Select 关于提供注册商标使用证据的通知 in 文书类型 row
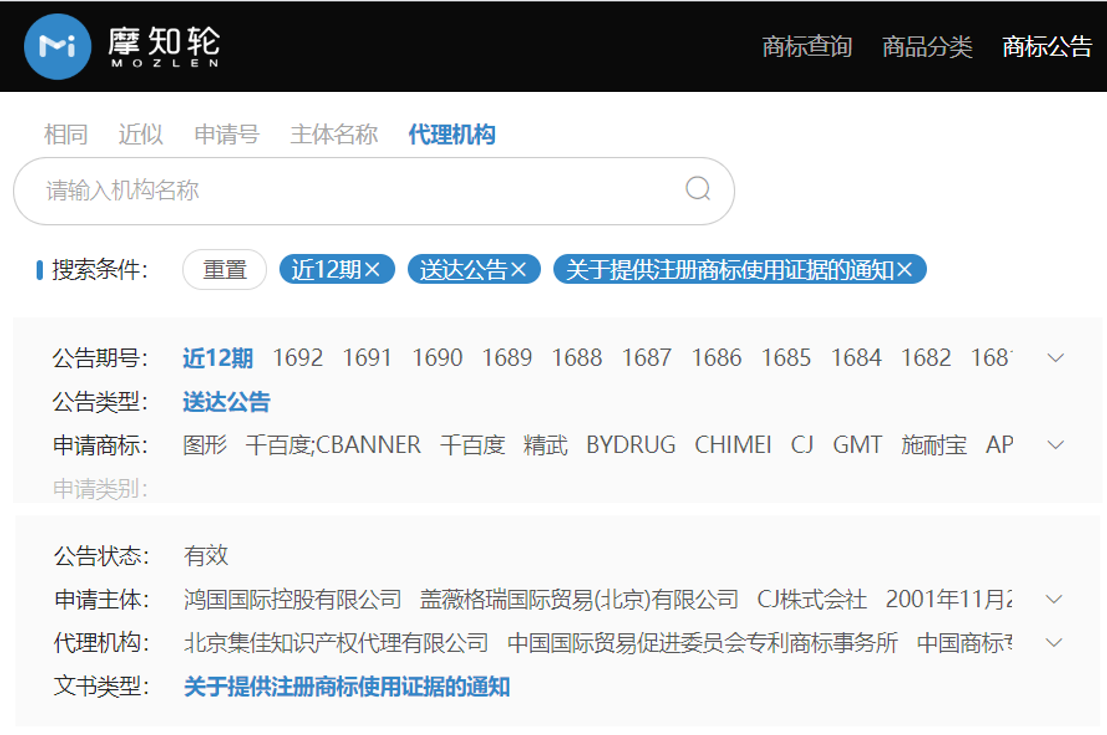The height and width of the screenshot is (735, 1107). [347, 686]
